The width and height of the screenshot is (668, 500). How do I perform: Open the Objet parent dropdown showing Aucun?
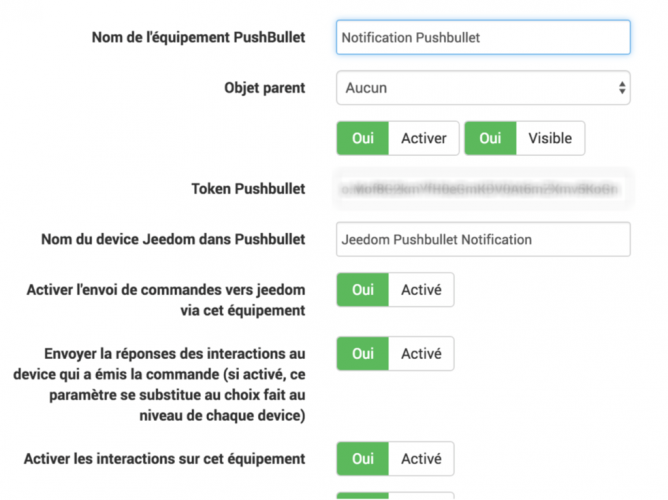[x=483, y=88]
